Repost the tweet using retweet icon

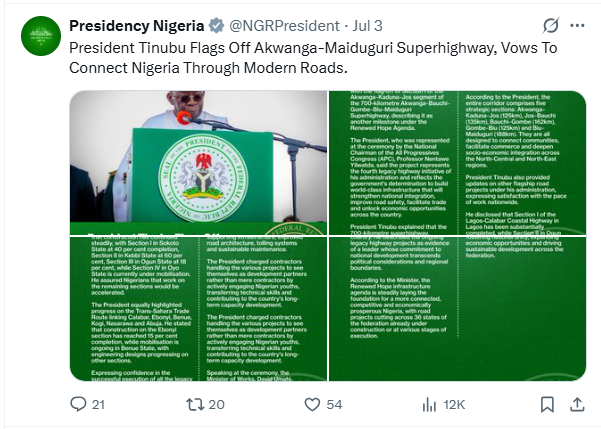tap(195, 404)
